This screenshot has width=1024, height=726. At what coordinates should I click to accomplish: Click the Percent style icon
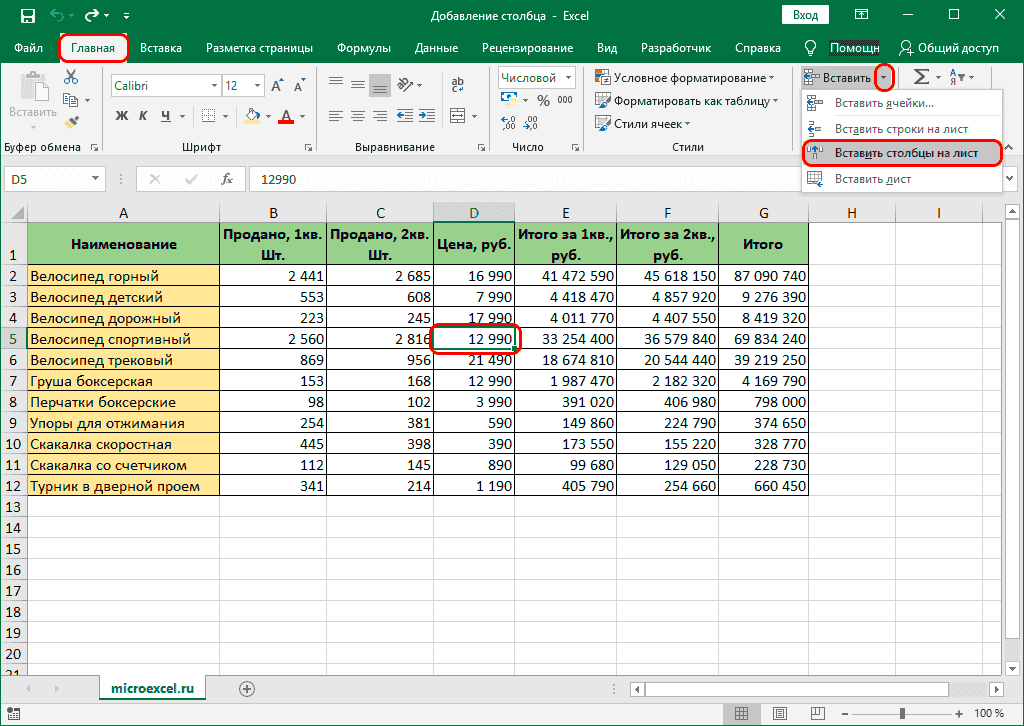click(x=546, y=100)
